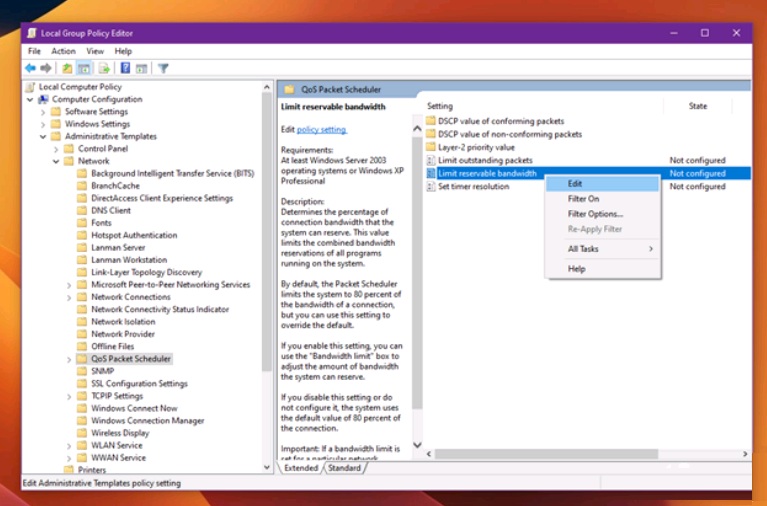Open Help via blue question mark icon

[125, 68]
